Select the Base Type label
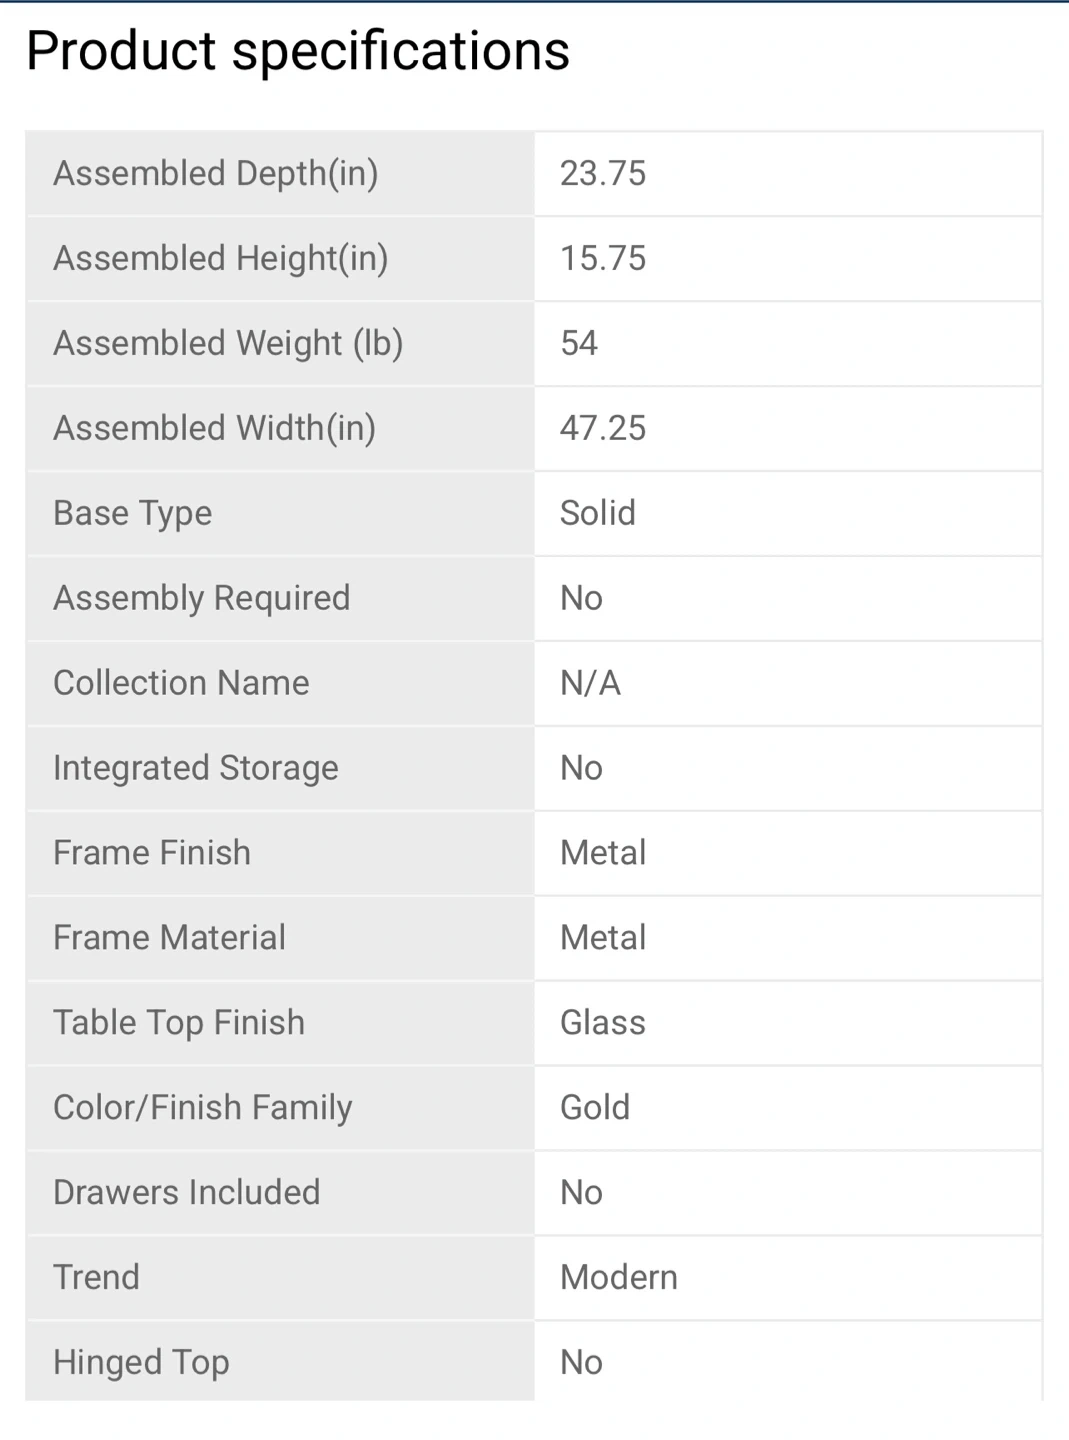 pos(132,514)
